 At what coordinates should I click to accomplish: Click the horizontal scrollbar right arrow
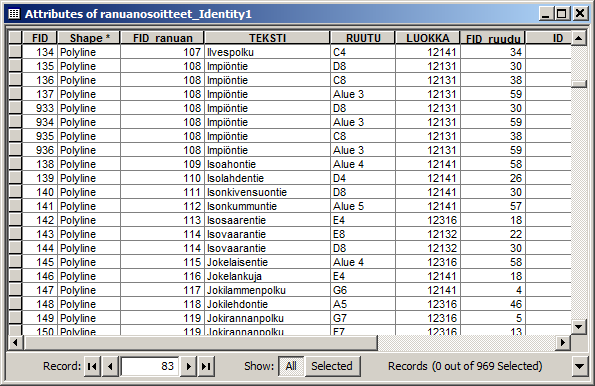[563, 343]
